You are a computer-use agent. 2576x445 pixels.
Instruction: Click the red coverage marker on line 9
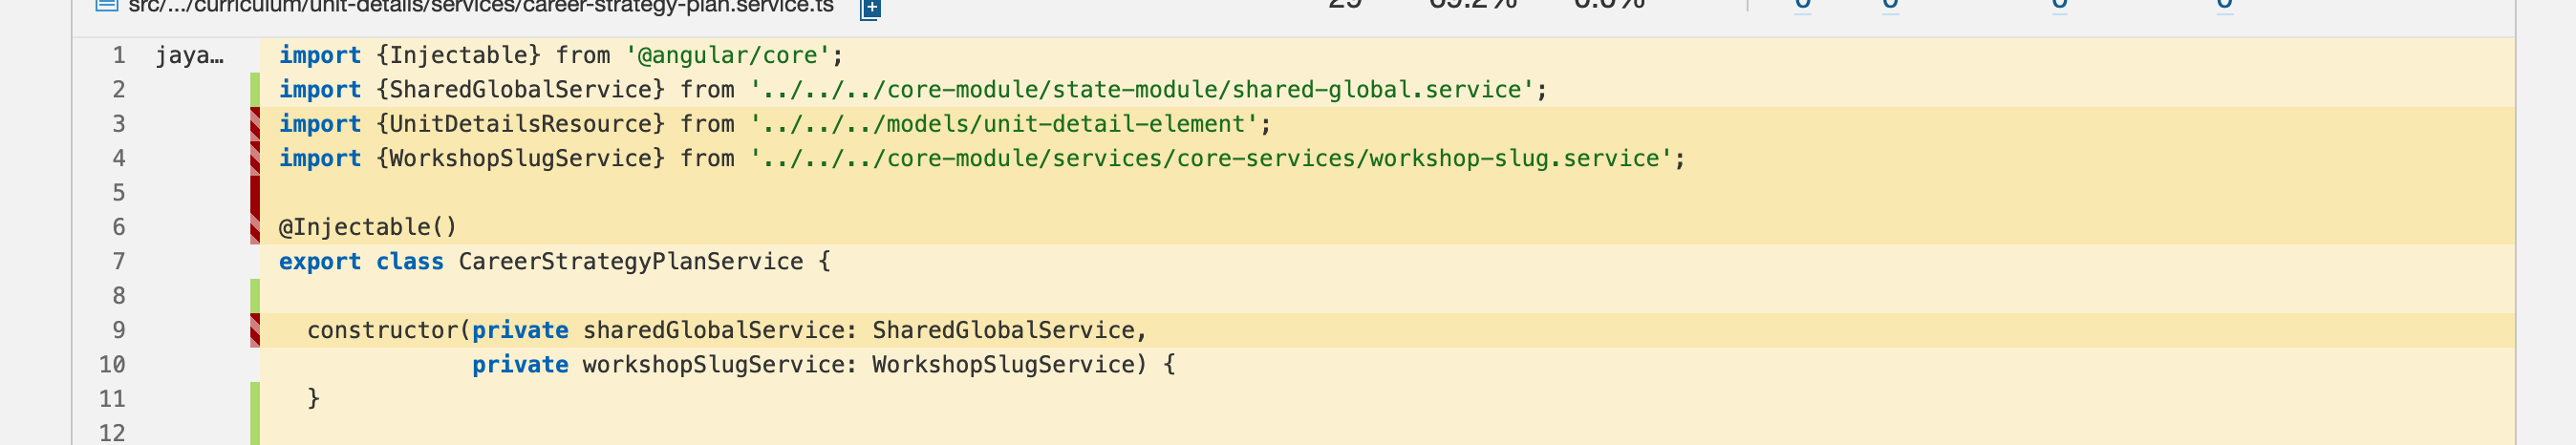click(255, 330)
